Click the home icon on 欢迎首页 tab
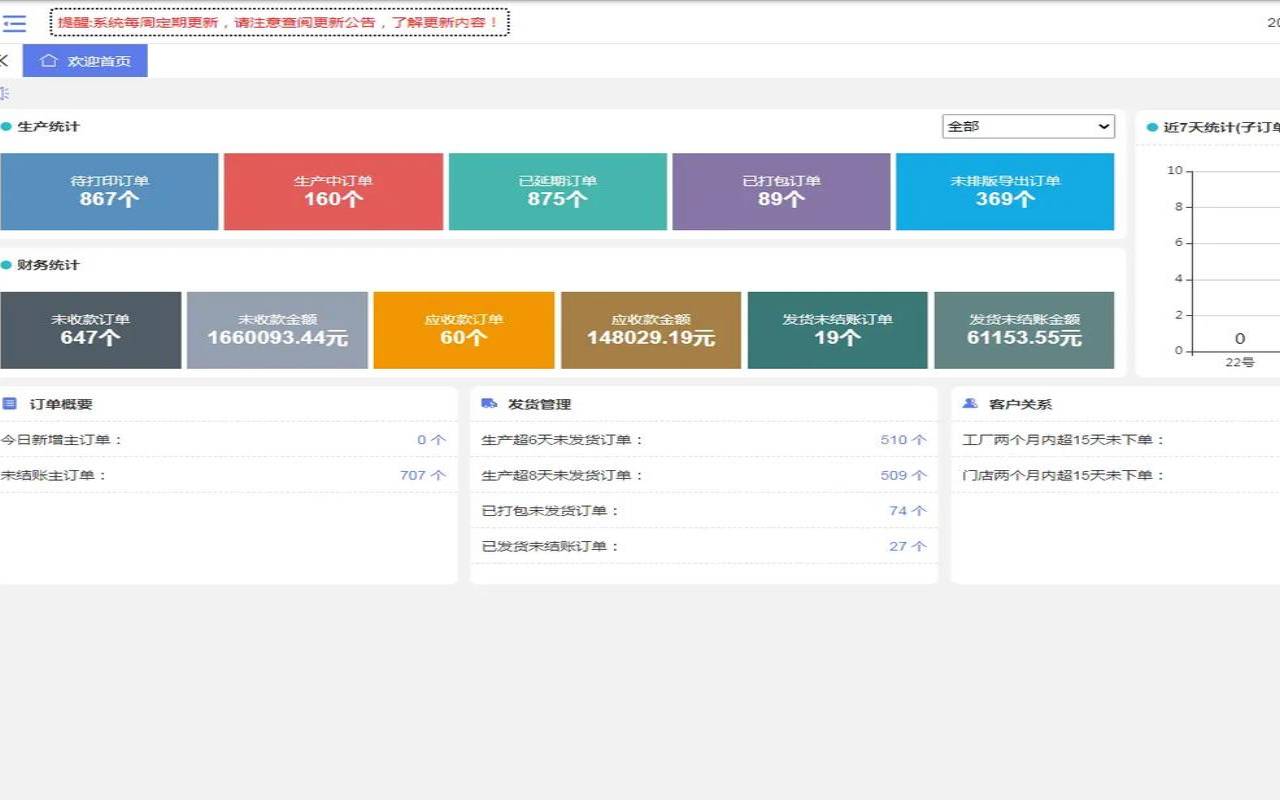The height and width of the screenshot is (800, 1280). coord(49,60)
